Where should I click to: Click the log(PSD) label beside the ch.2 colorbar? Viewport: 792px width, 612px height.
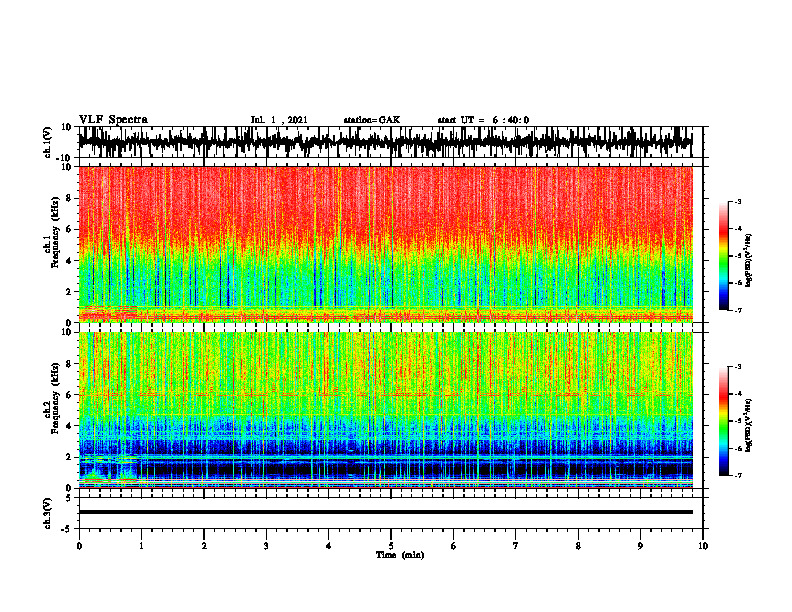tap(748, 425)
